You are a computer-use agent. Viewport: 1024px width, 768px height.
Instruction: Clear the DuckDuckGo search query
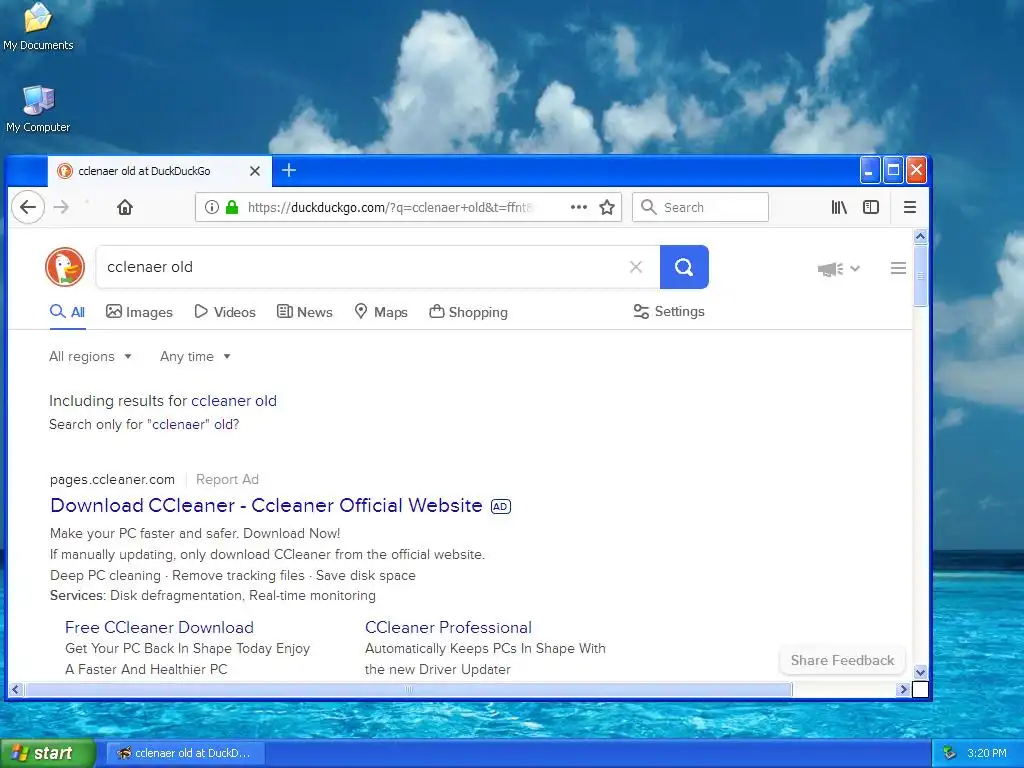point(635,266)
